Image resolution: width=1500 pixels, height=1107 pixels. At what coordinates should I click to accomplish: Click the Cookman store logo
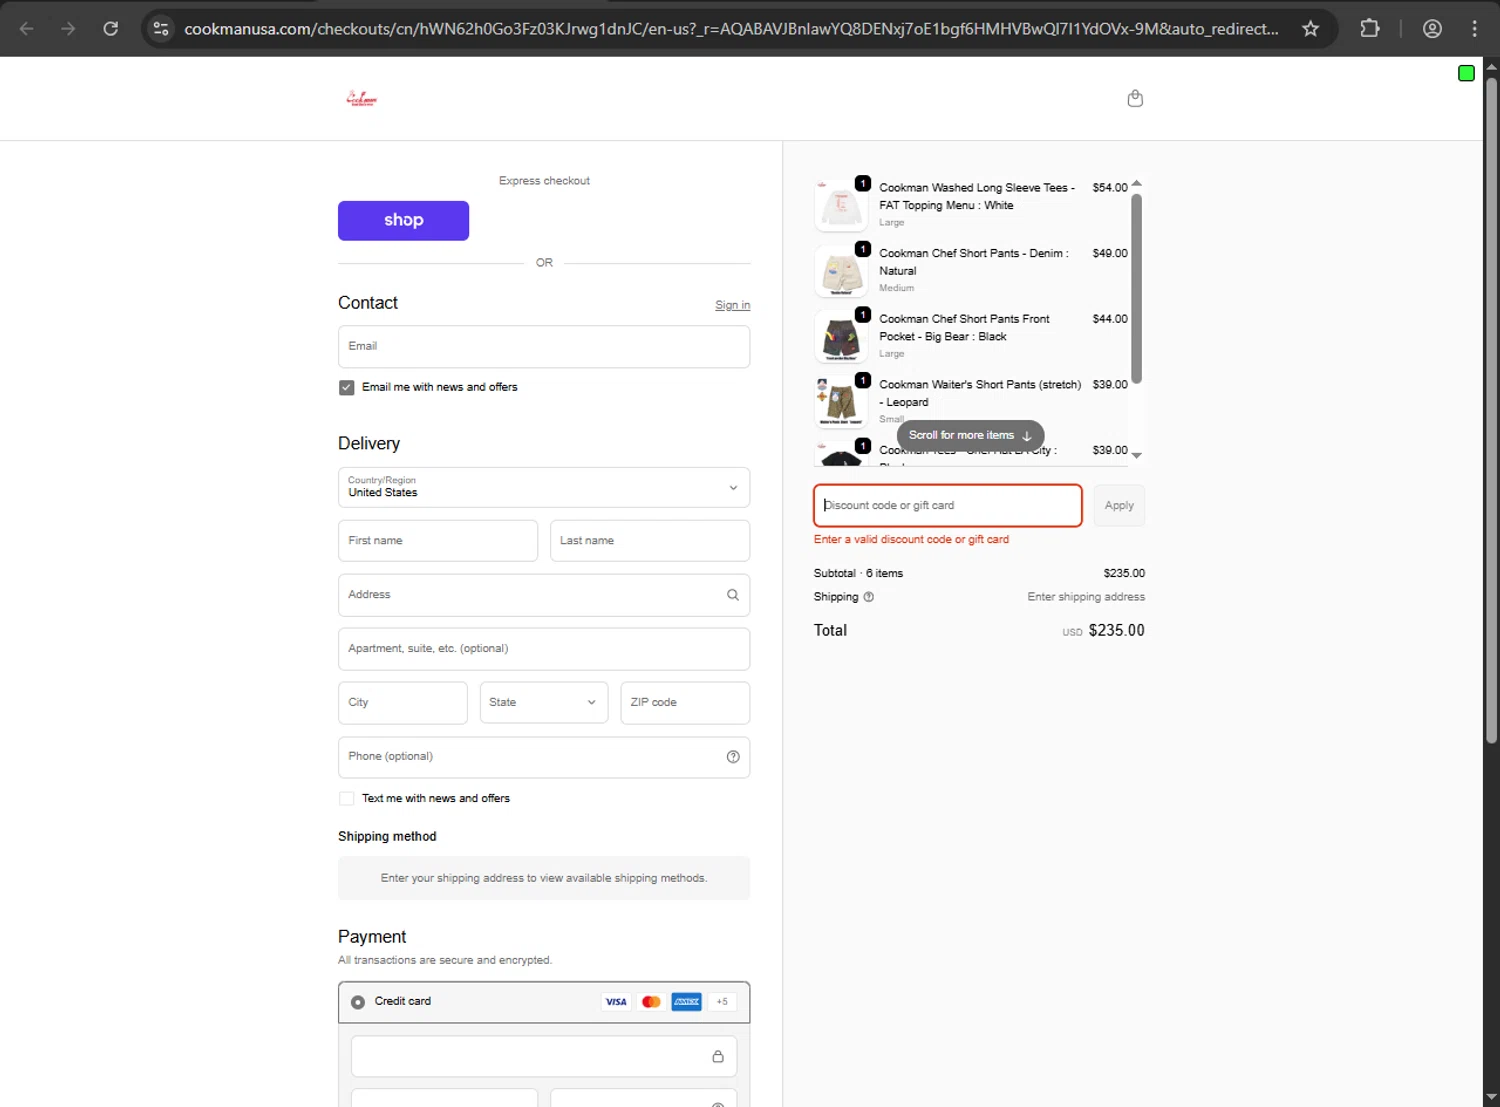coord(361,98)
